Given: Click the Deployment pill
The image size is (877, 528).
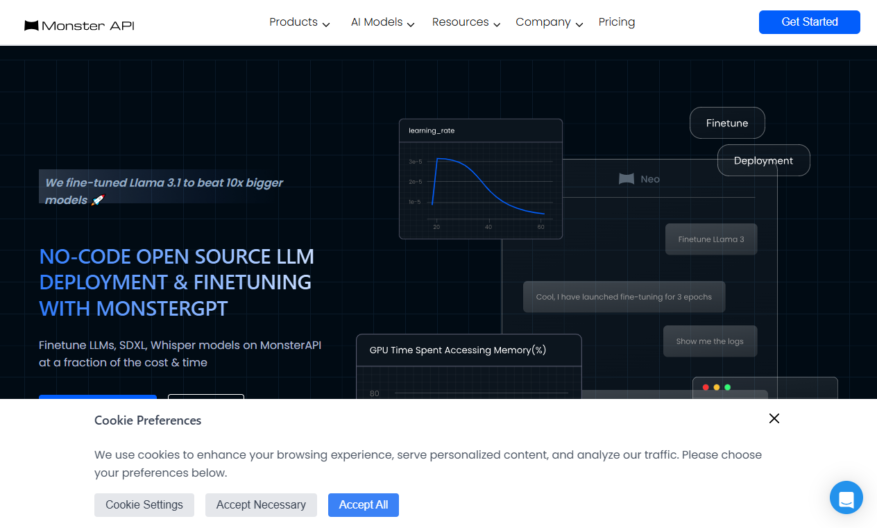Looking at the screenshot, I should tap(763, 161).
